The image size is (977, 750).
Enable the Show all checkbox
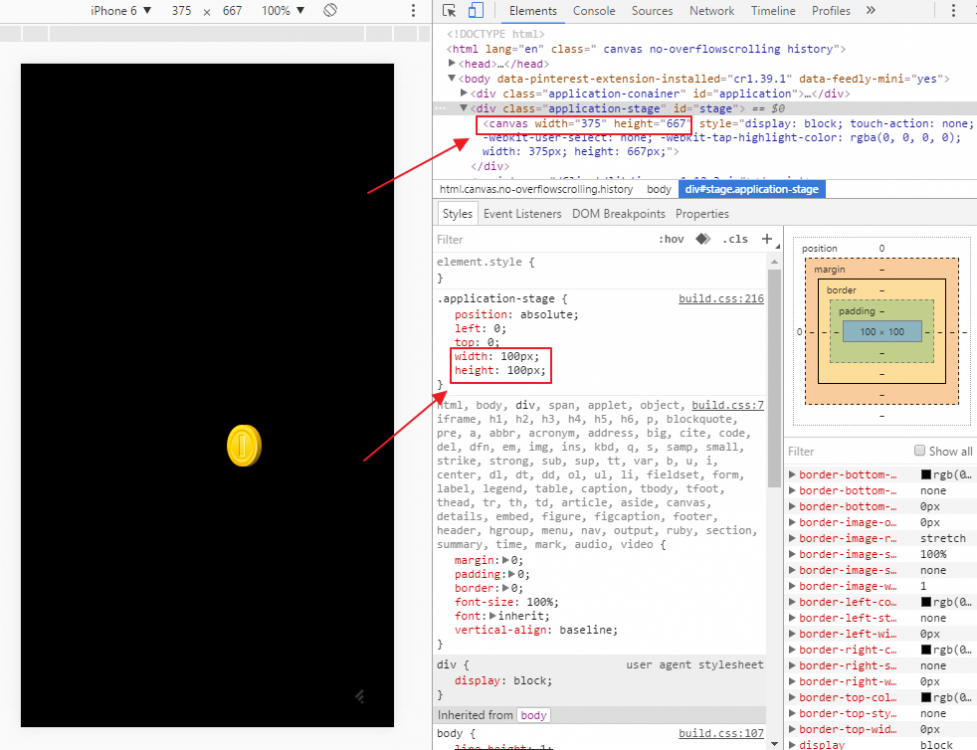[x=919, y=450]
